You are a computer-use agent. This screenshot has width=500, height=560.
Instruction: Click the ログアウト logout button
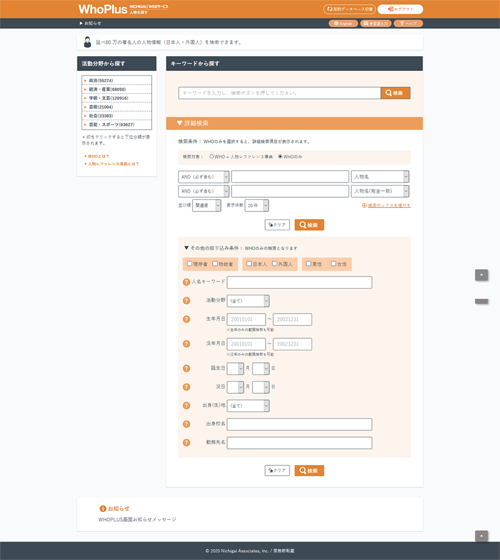click(x=400, y=9)
